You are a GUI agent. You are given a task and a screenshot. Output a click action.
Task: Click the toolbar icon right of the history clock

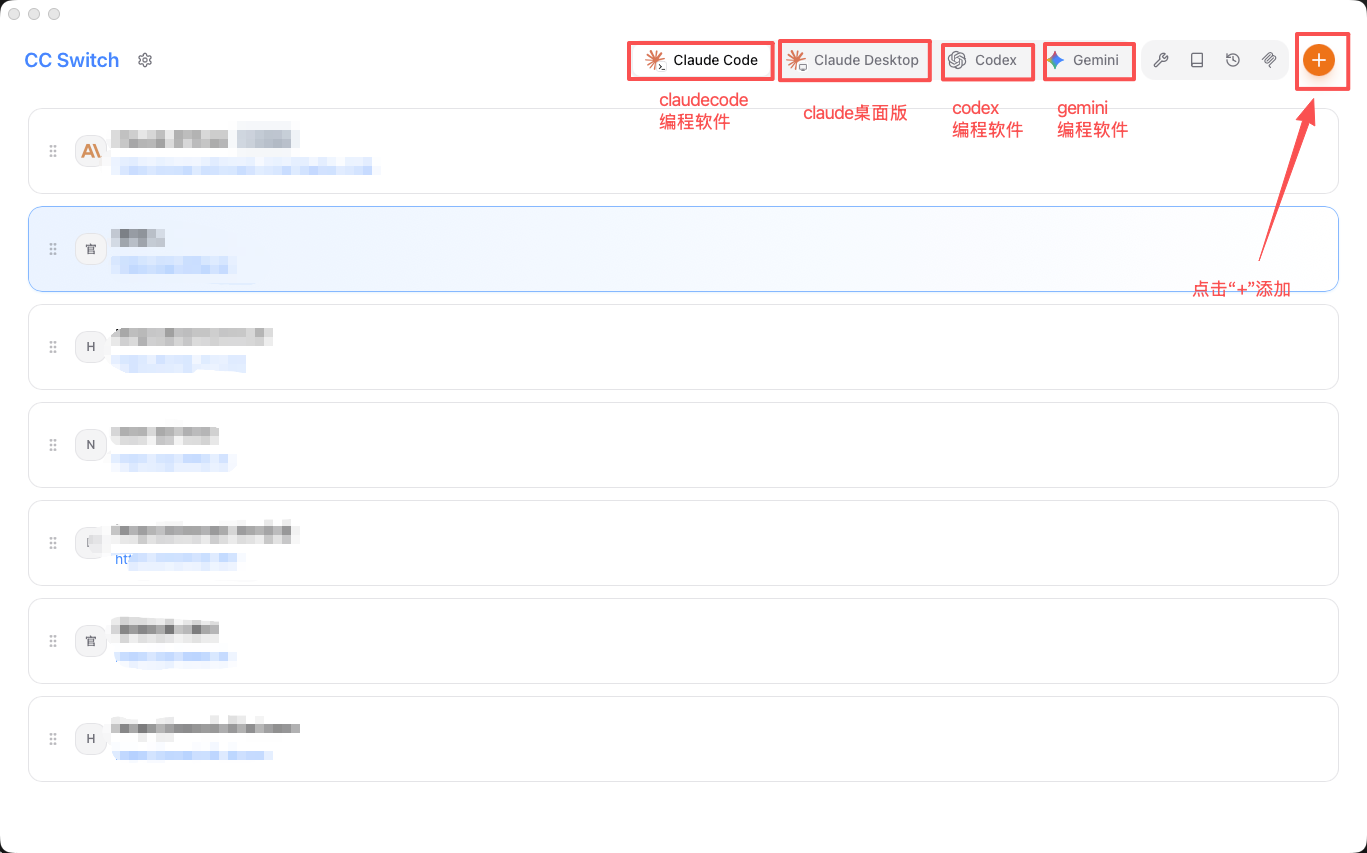pos(1269,60)
